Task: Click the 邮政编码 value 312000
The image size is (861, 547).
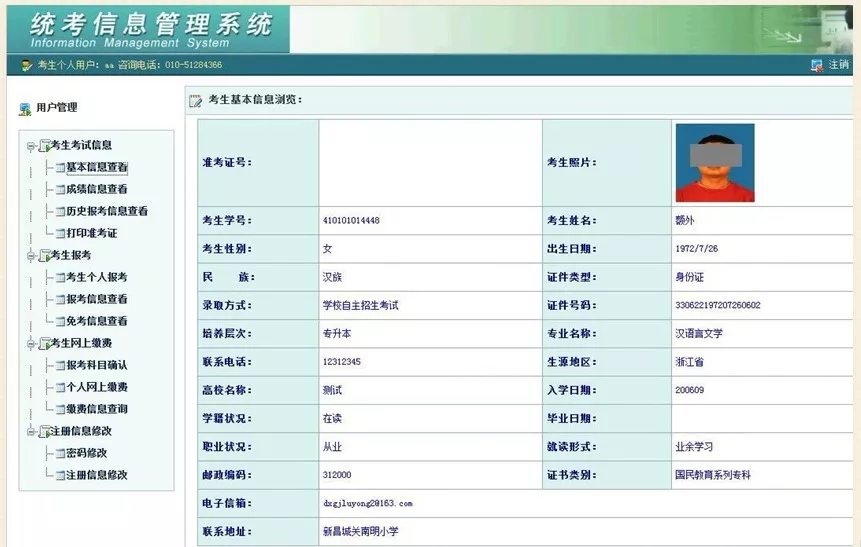Action: click(337, 475)
